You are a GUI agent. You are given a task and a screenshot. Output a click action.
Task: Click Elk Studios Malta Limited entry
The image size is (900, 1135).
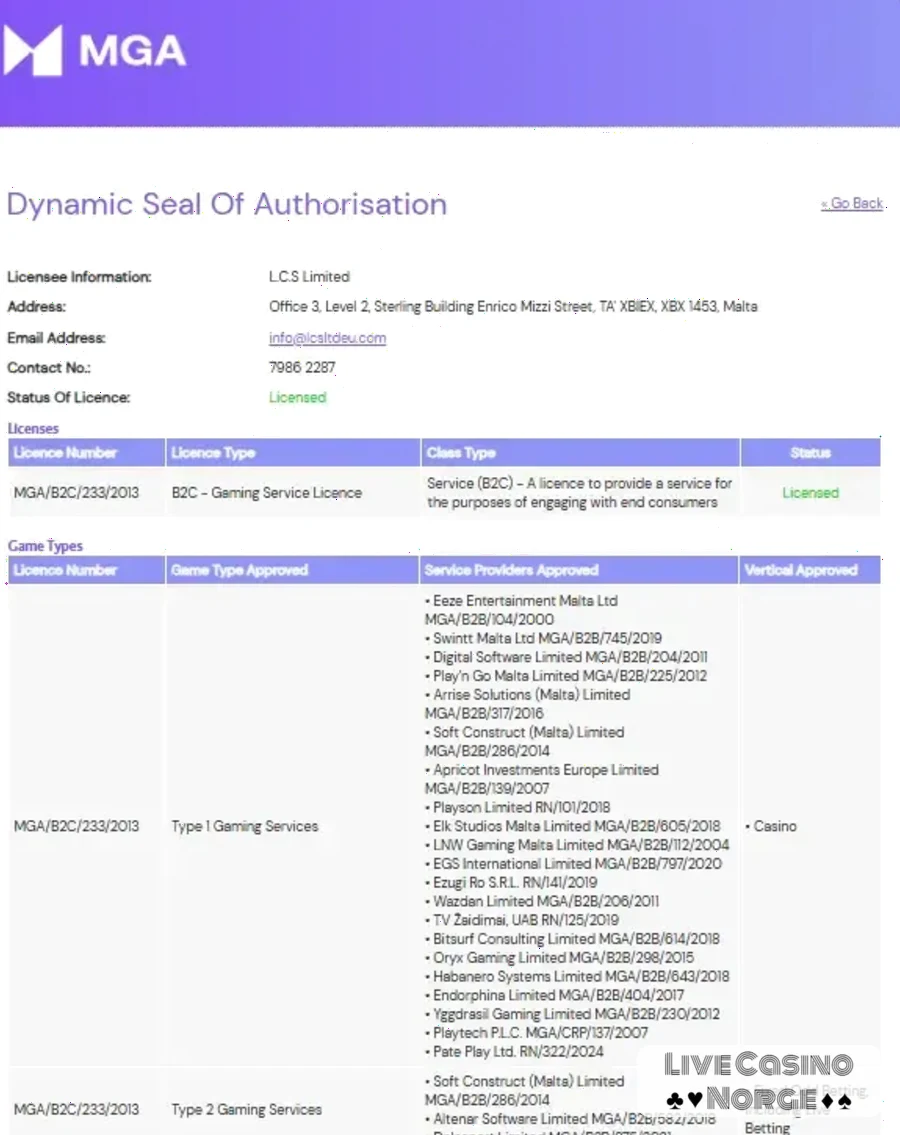click(x=573, y=826)
